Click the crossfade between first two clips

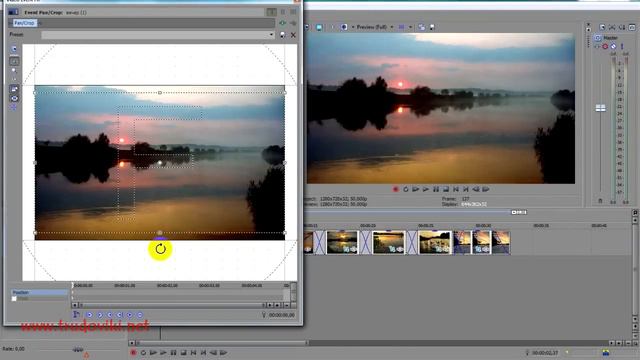point(365,242)
